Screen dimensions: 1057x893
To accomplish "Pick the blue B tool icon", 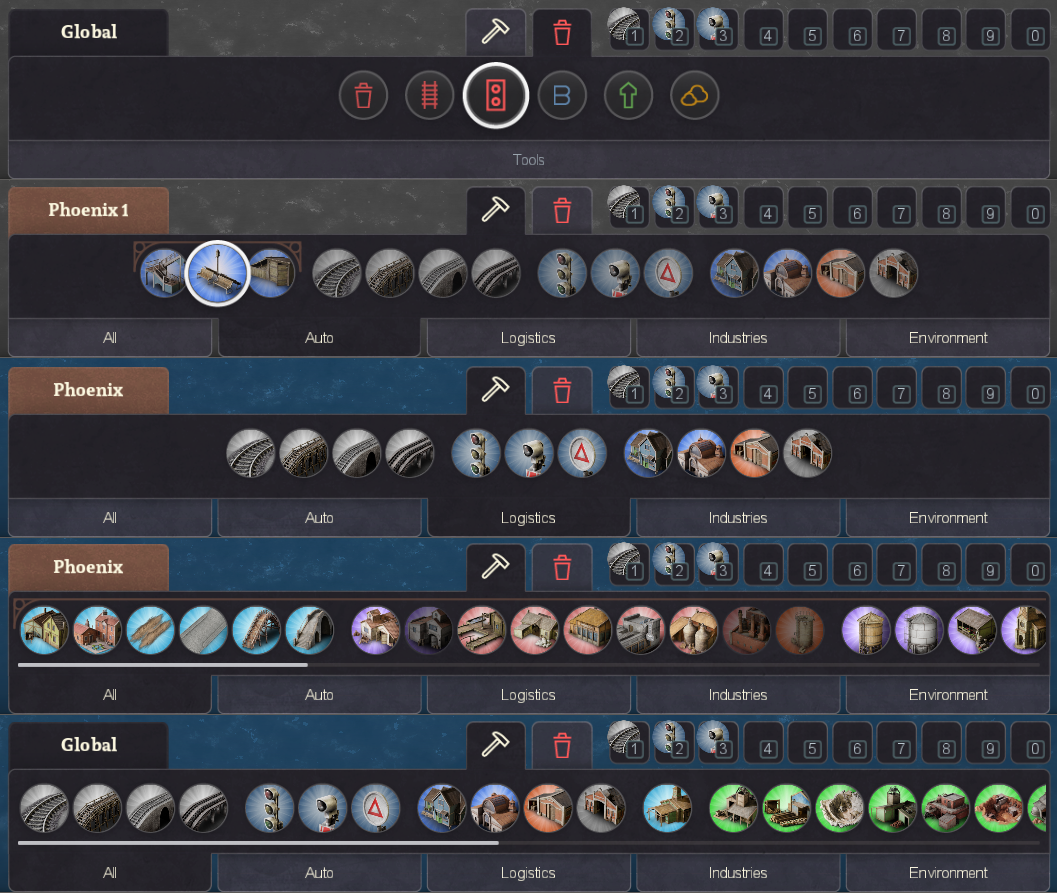I will point(562,95).
